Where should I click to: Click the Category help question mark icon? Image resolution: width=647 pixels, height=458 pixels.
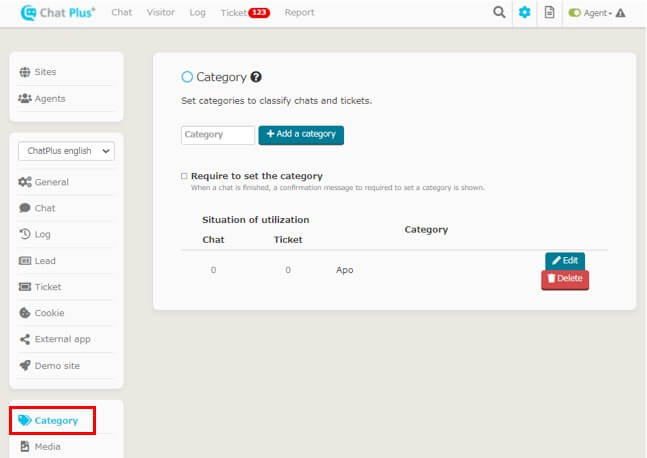point(256,77)
